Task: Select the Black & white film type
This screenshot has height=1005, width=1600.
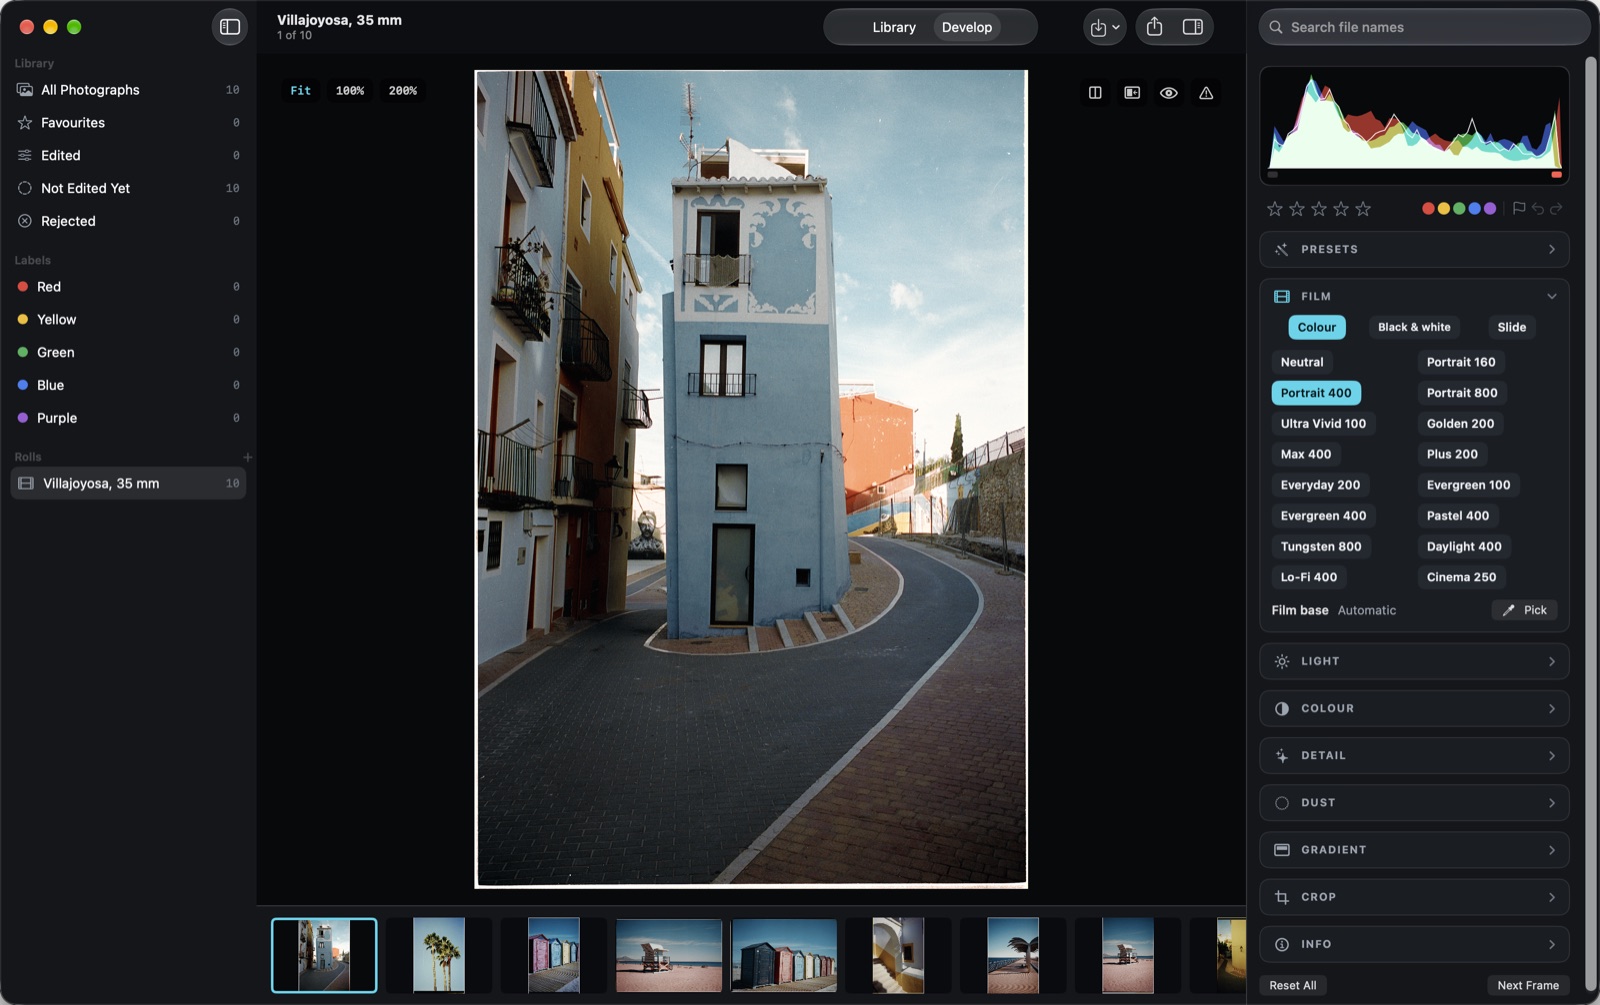Action: pos(1414,327)
